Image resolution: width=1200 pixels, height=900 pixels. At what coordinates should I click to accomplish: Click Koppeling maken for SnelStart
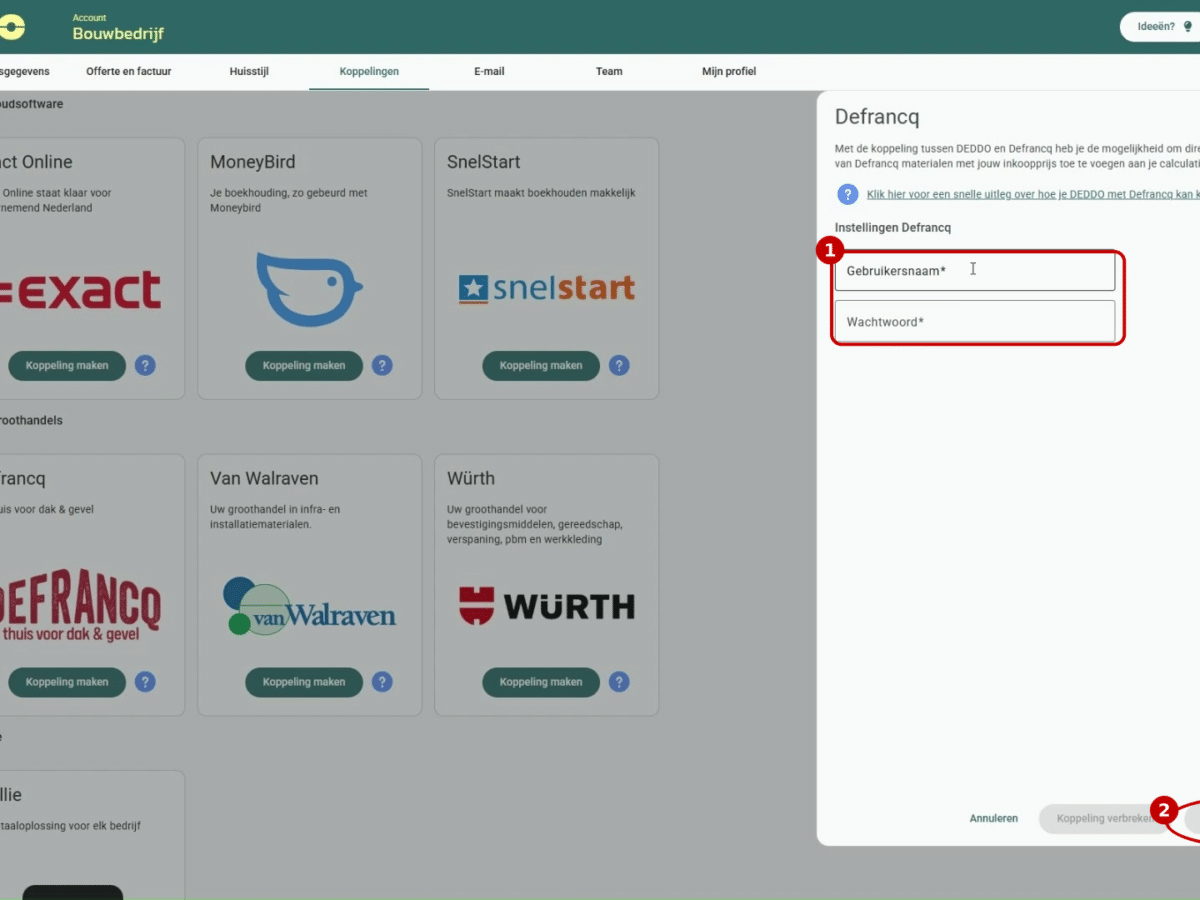(x=541, y=366)
